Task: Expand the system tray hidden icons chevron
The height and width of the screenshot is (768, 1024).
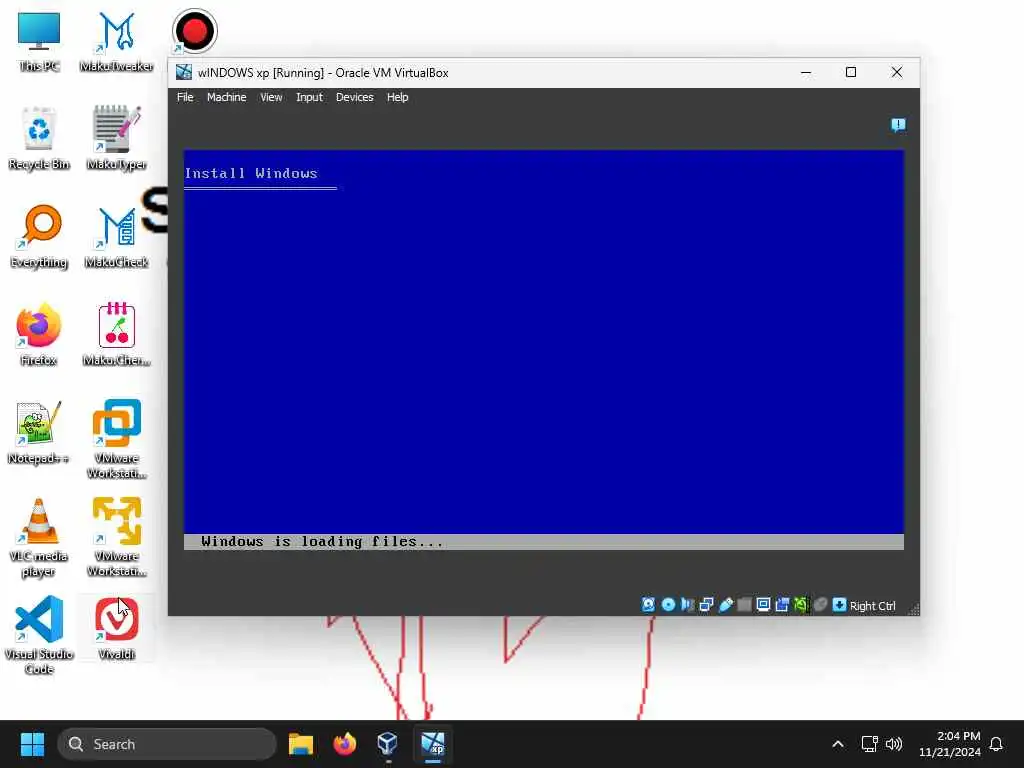Action: (x=838, y=744)
